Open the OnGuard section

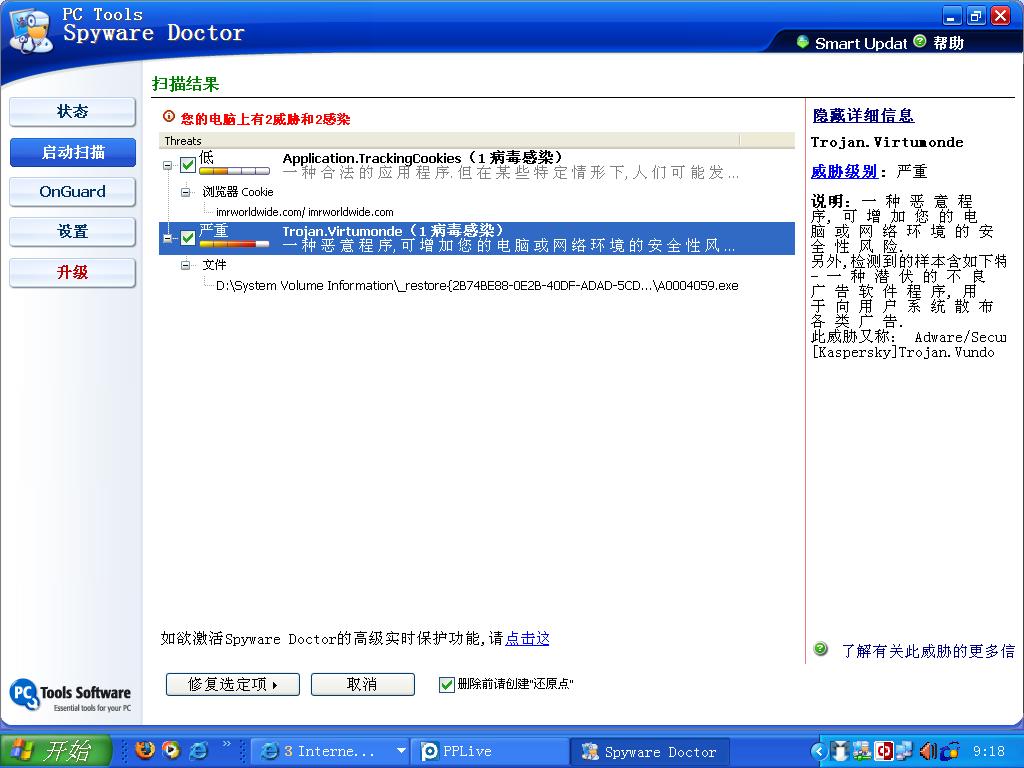[x=72, y=192]
